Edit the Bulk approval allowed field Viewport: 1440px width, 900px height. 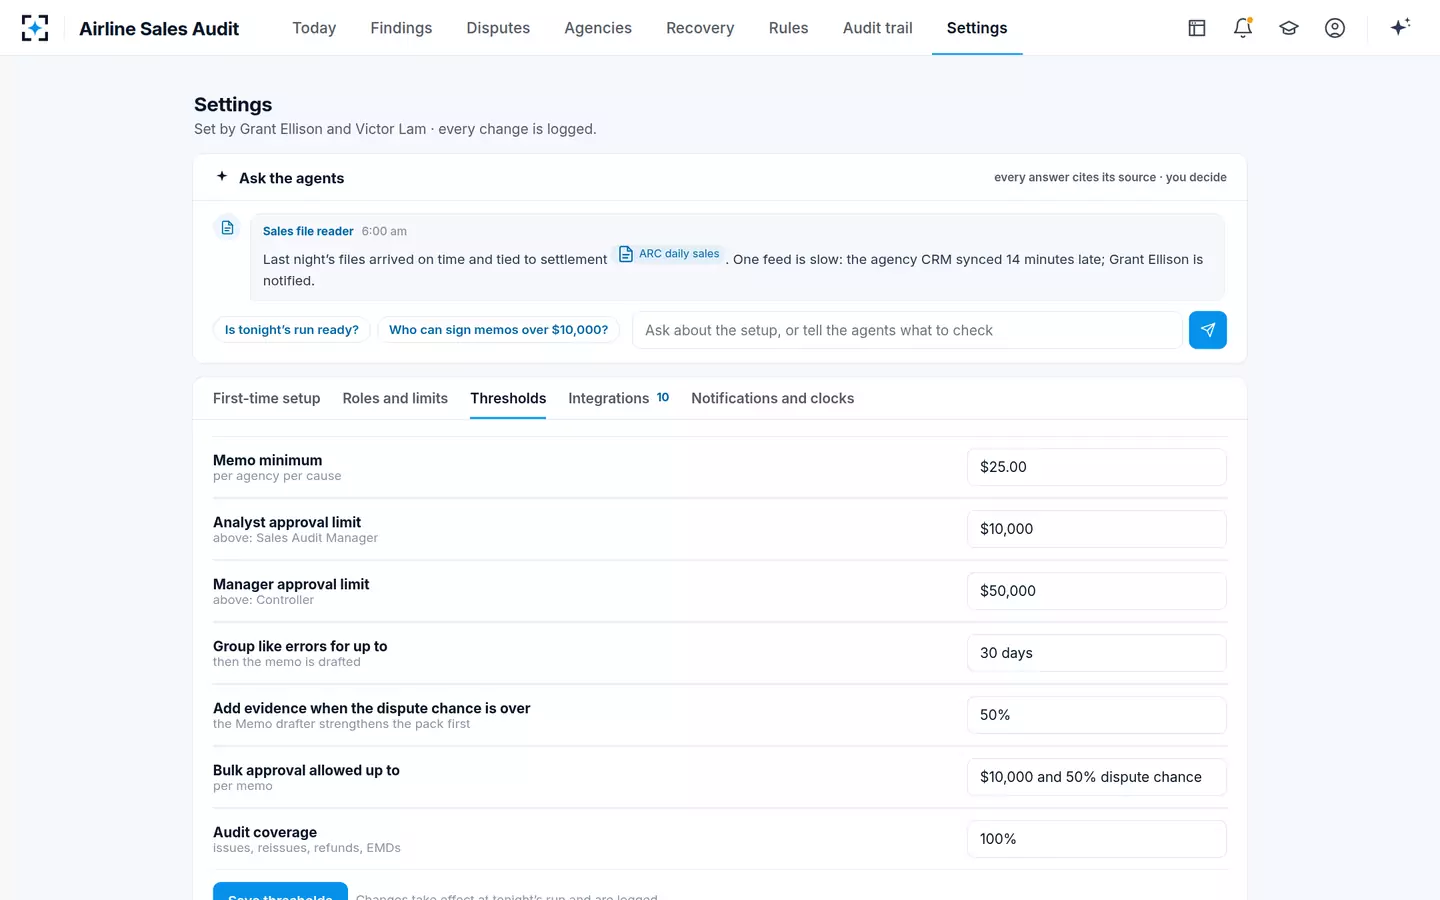pos(1097,777)
